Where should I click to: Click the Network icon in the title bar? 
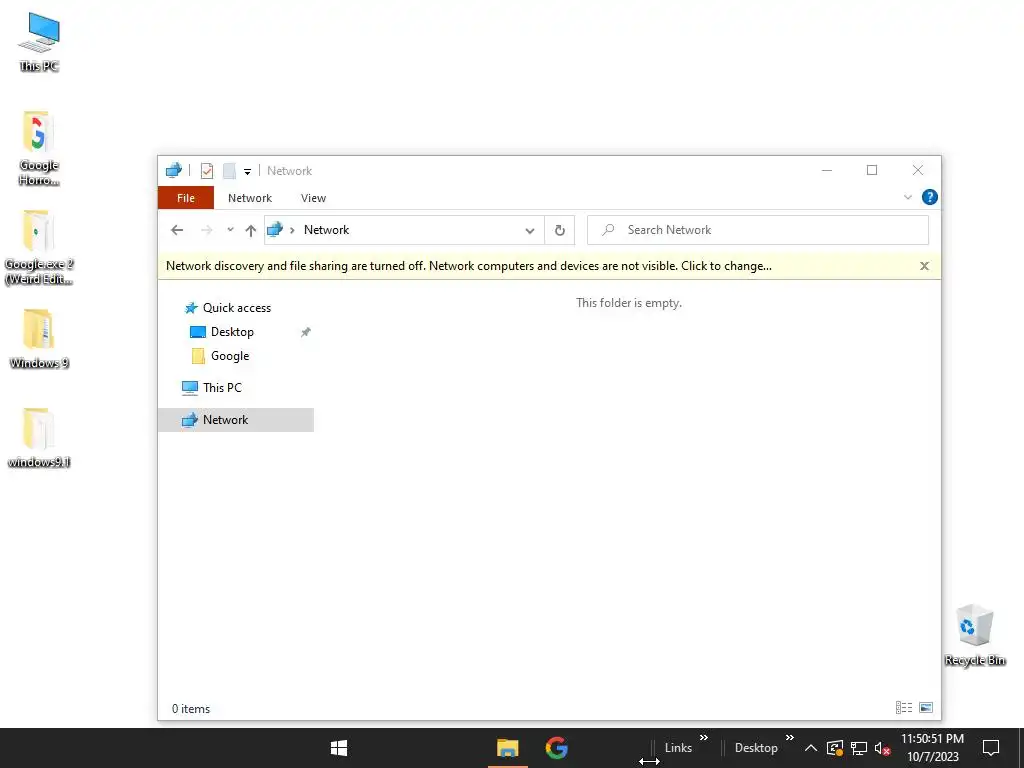pyautogui.click(x=174, y=170)
